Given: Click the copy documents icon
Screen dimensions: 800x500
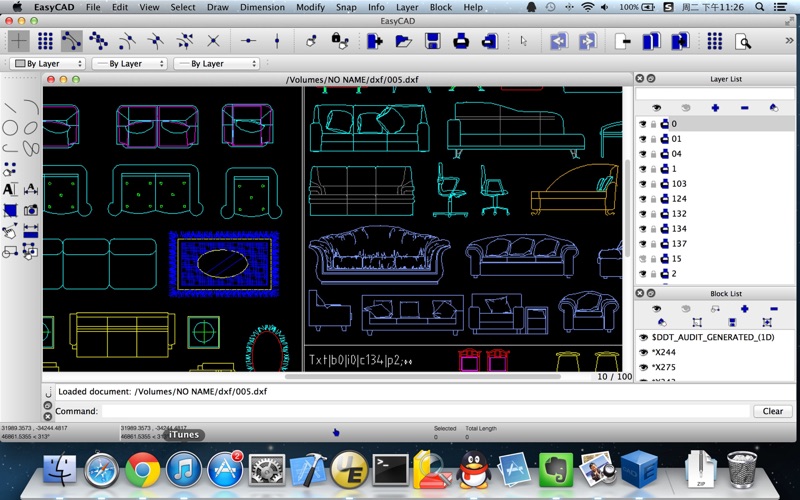Looking at the screenshot, I should pyautogui.click(x=652, y=41).
